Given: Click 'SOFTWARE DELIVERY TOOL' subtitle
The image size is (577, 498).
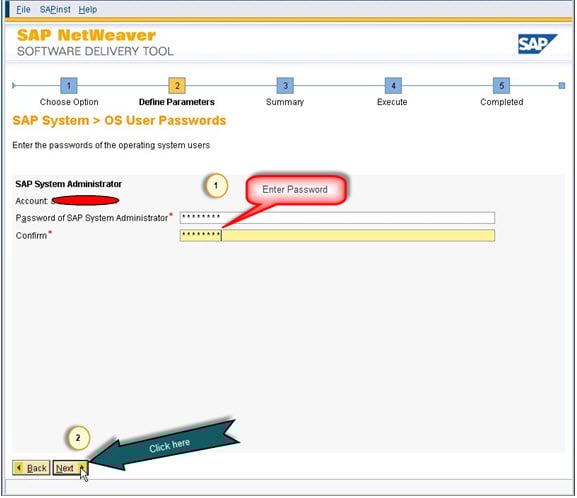Looking at the screenshot, I should point(95,52).
